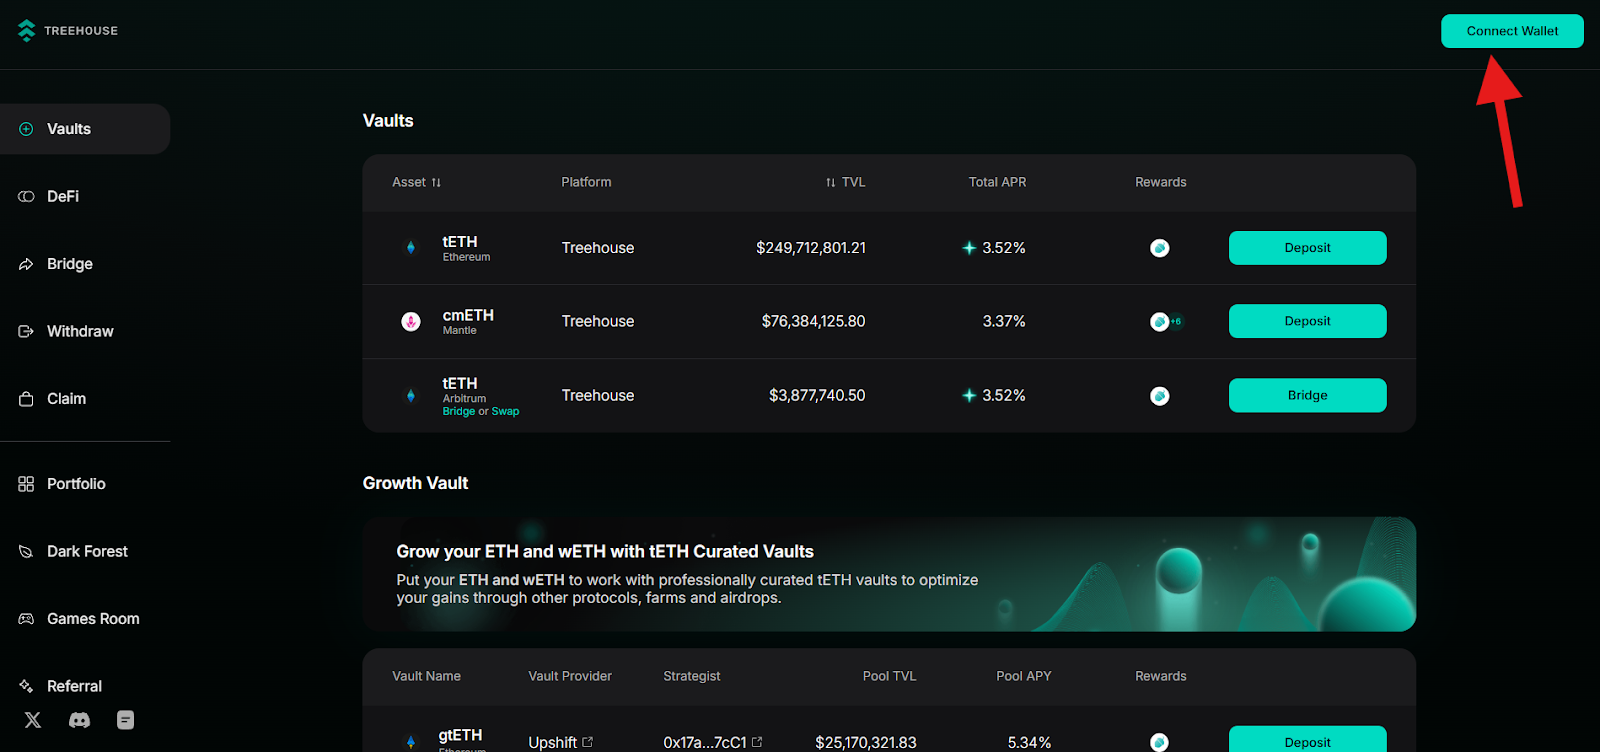
Task: Click the Dark Forest leaf icon
Action: (x=26, y=551)
